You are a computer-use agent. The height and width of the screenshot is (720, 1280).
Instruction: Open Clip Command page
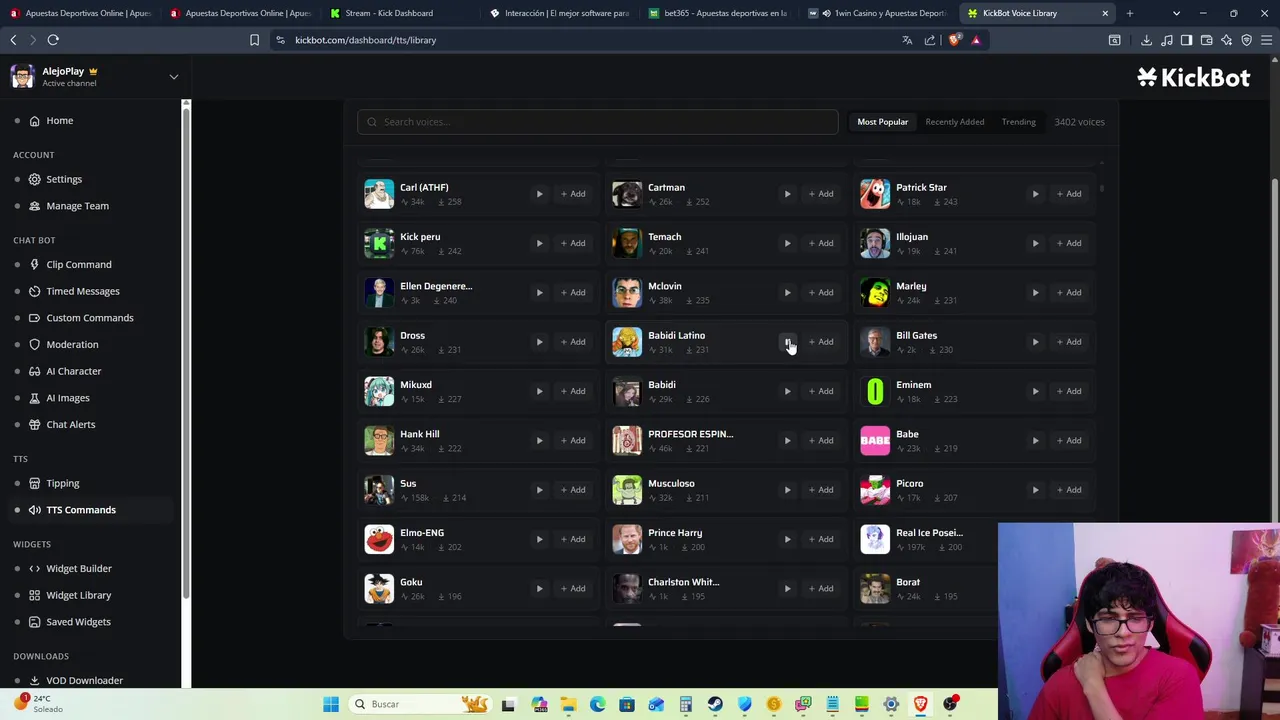point(79,265)
